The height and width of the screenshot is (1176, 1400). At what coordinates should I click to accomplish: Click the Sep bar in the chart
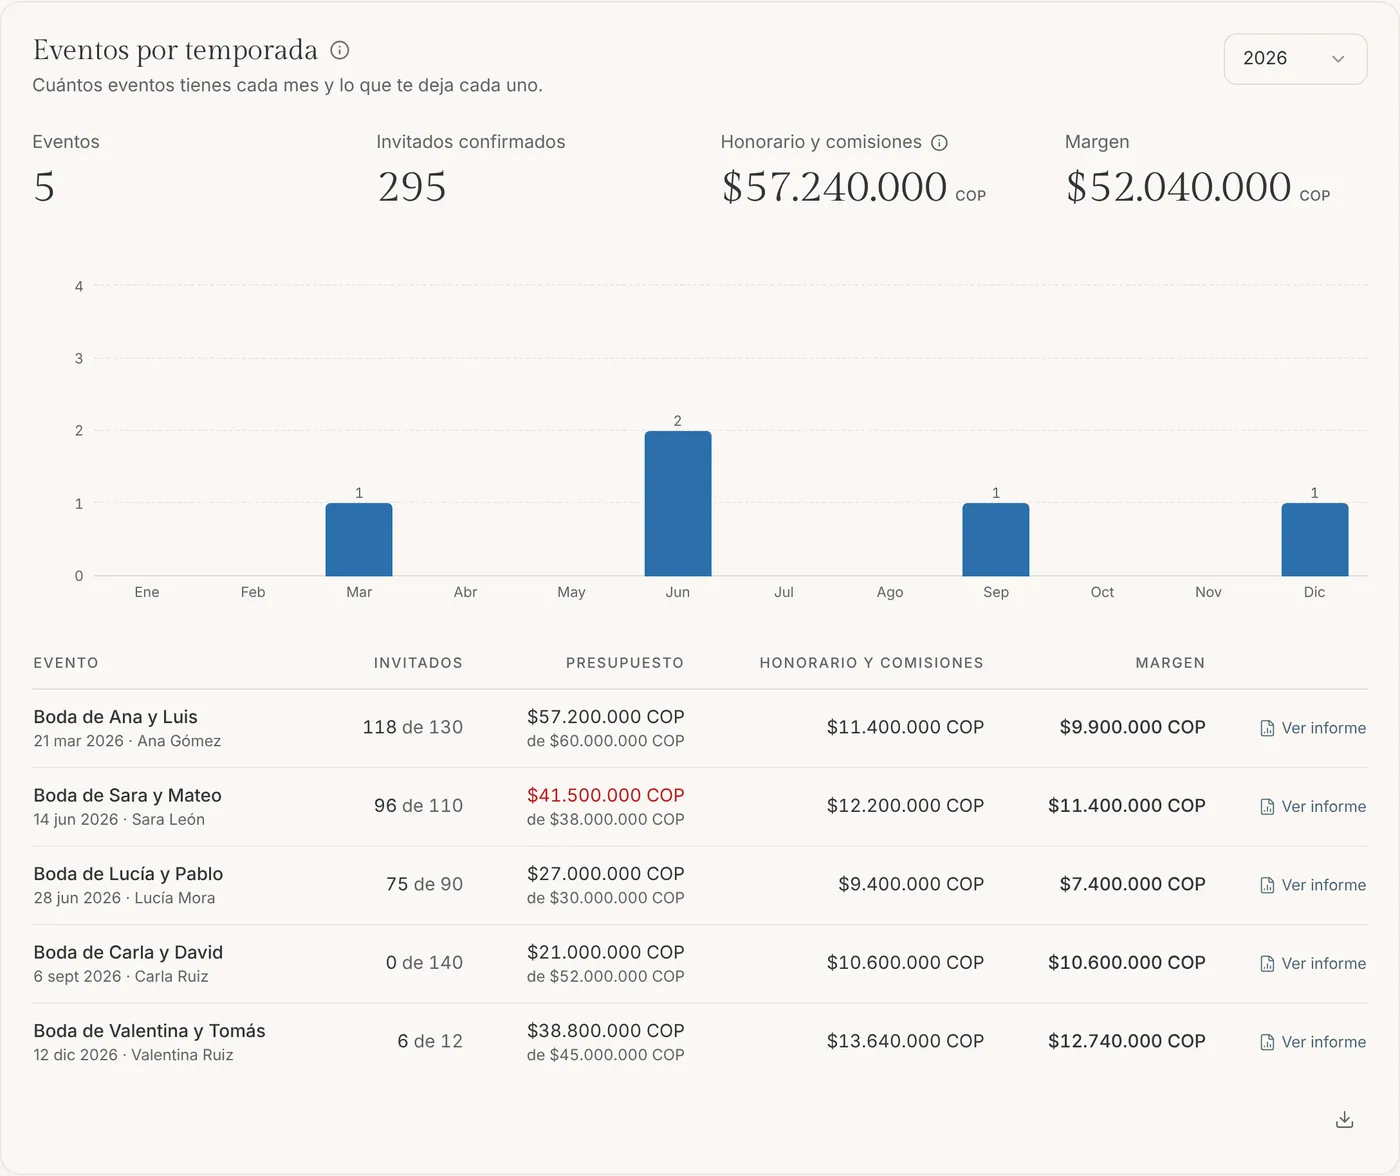click(996, 540)
